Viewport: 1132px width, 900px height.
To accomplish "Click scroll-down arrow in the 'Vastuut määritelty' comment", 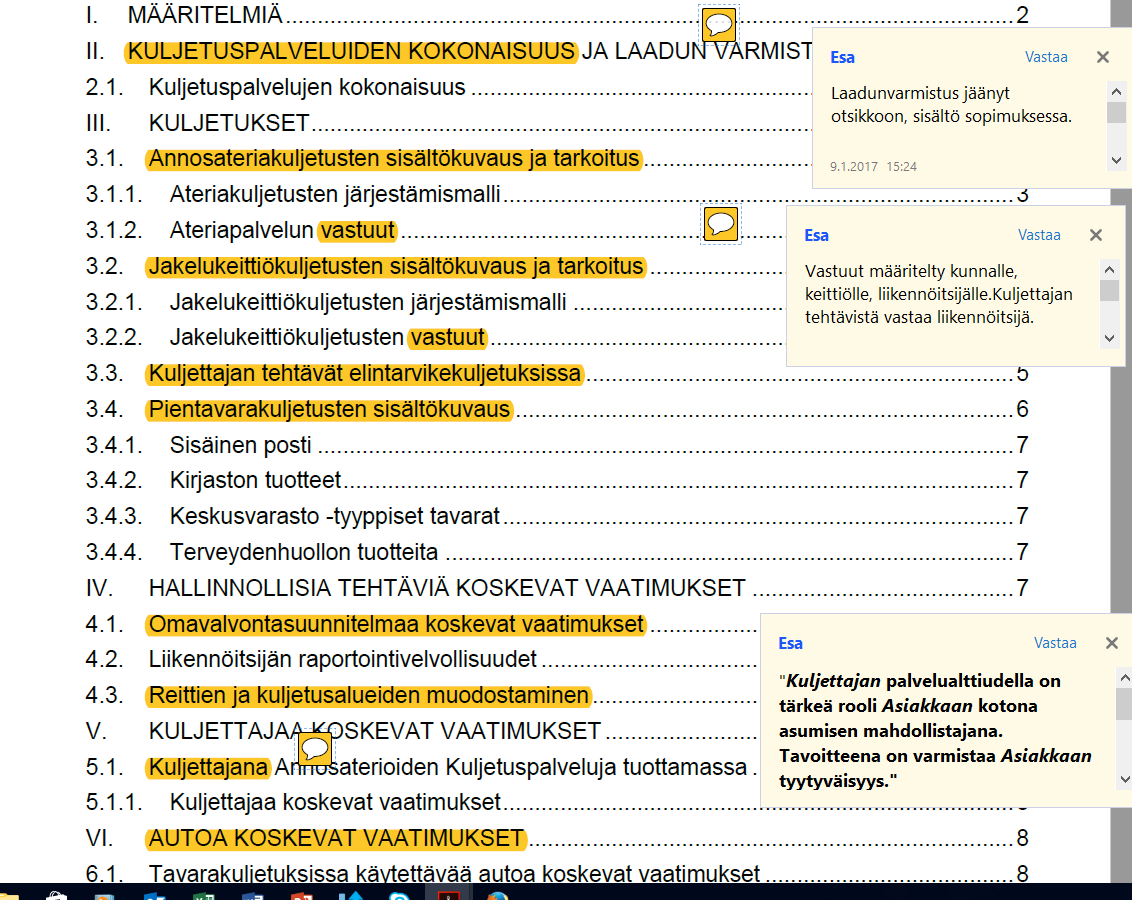I will pos(1110,338).
